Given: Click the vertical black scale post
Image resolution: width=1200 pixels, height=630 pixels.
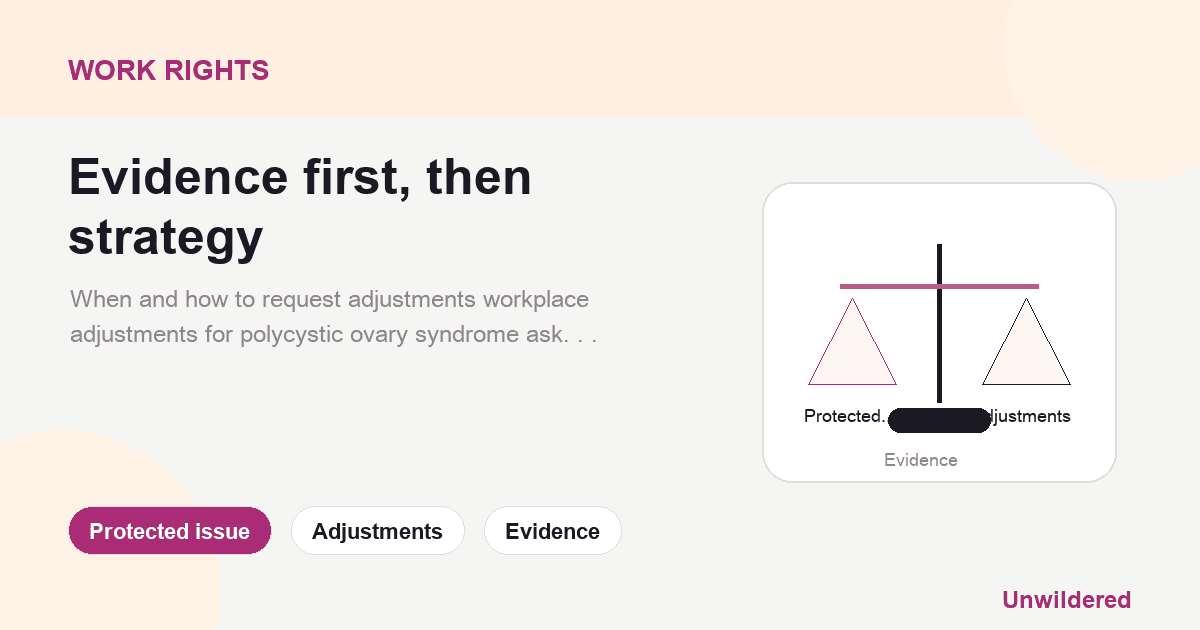Looking at the screenshot, I should [x=939, y=323].
